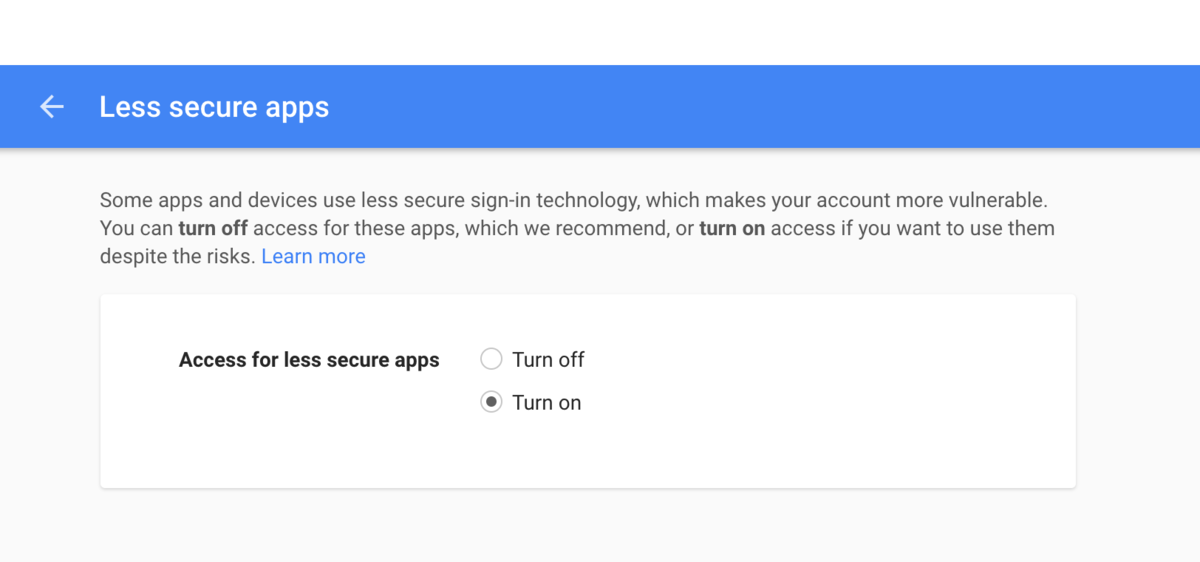Select the Turn on radio button
Screen dimensions: 1200x562
(x=491, y=402)
